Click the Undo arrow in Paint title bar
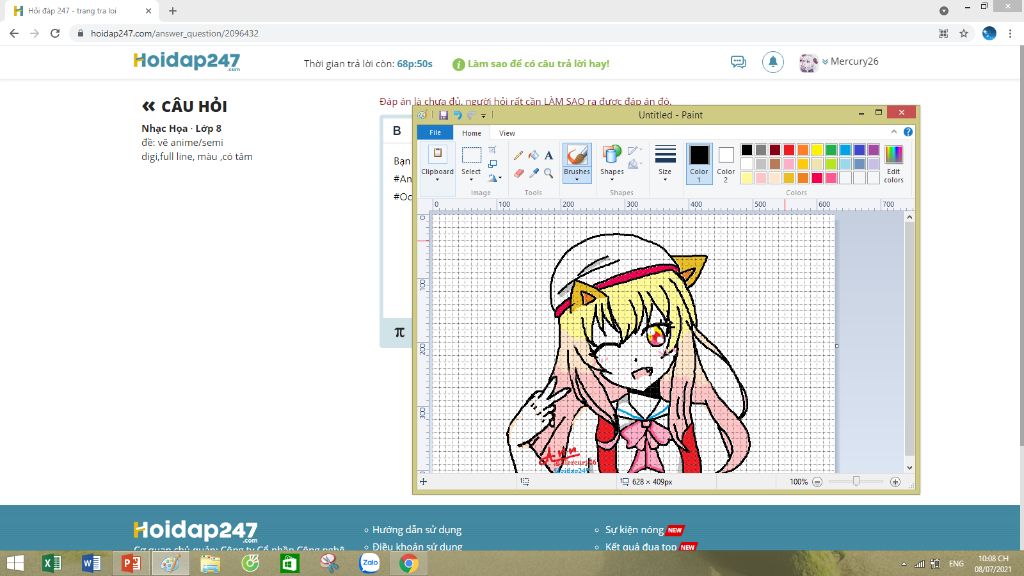 tap(457, 115)
